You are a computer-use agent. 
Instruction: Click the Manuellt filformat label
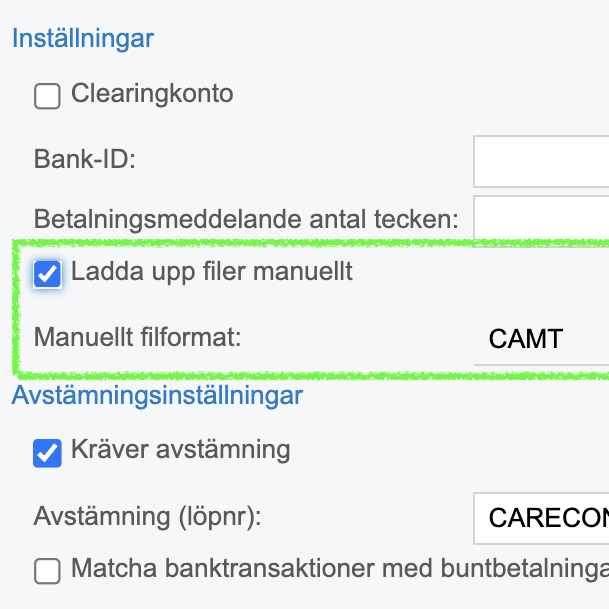tap(138, 337)
